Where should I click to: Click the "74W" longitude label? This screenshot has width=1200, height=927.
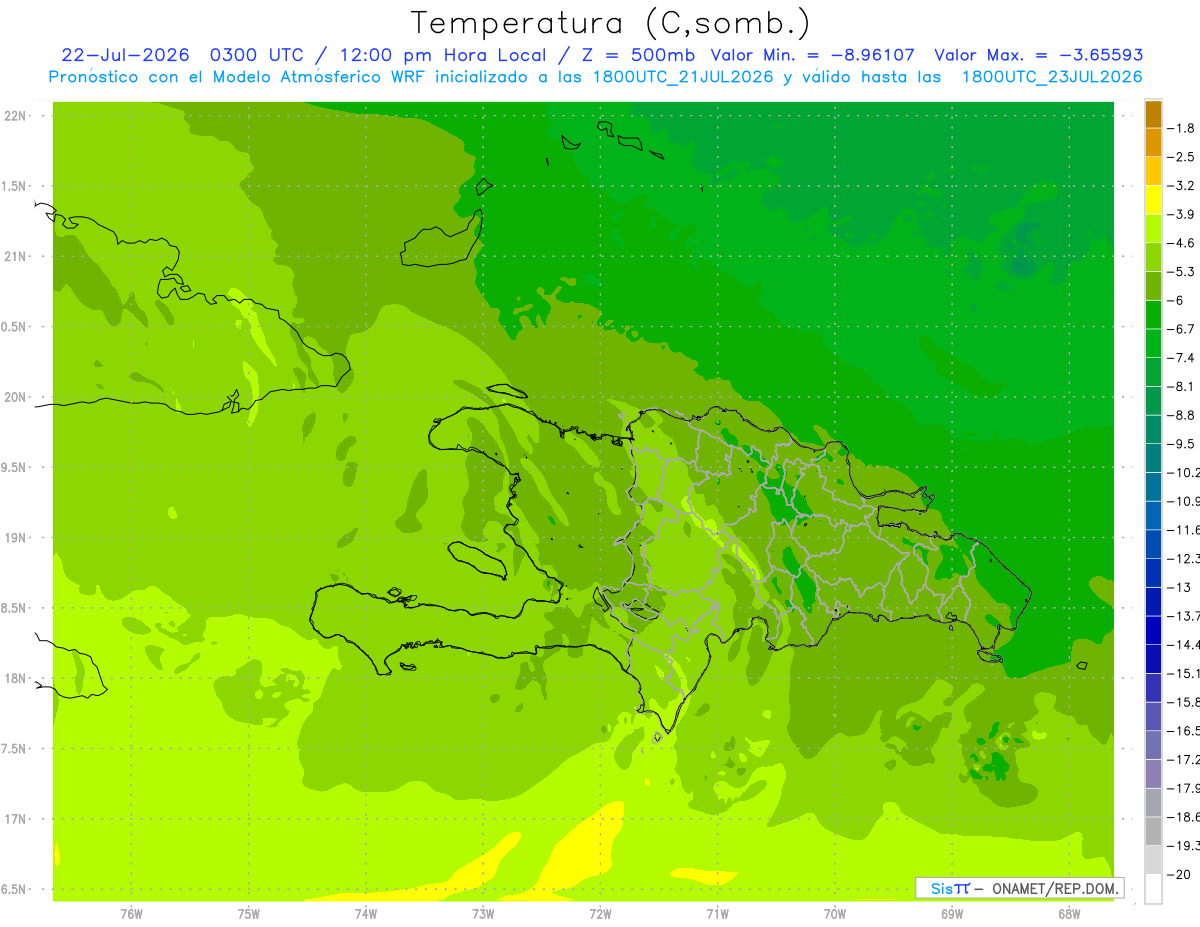pos(366,914)
